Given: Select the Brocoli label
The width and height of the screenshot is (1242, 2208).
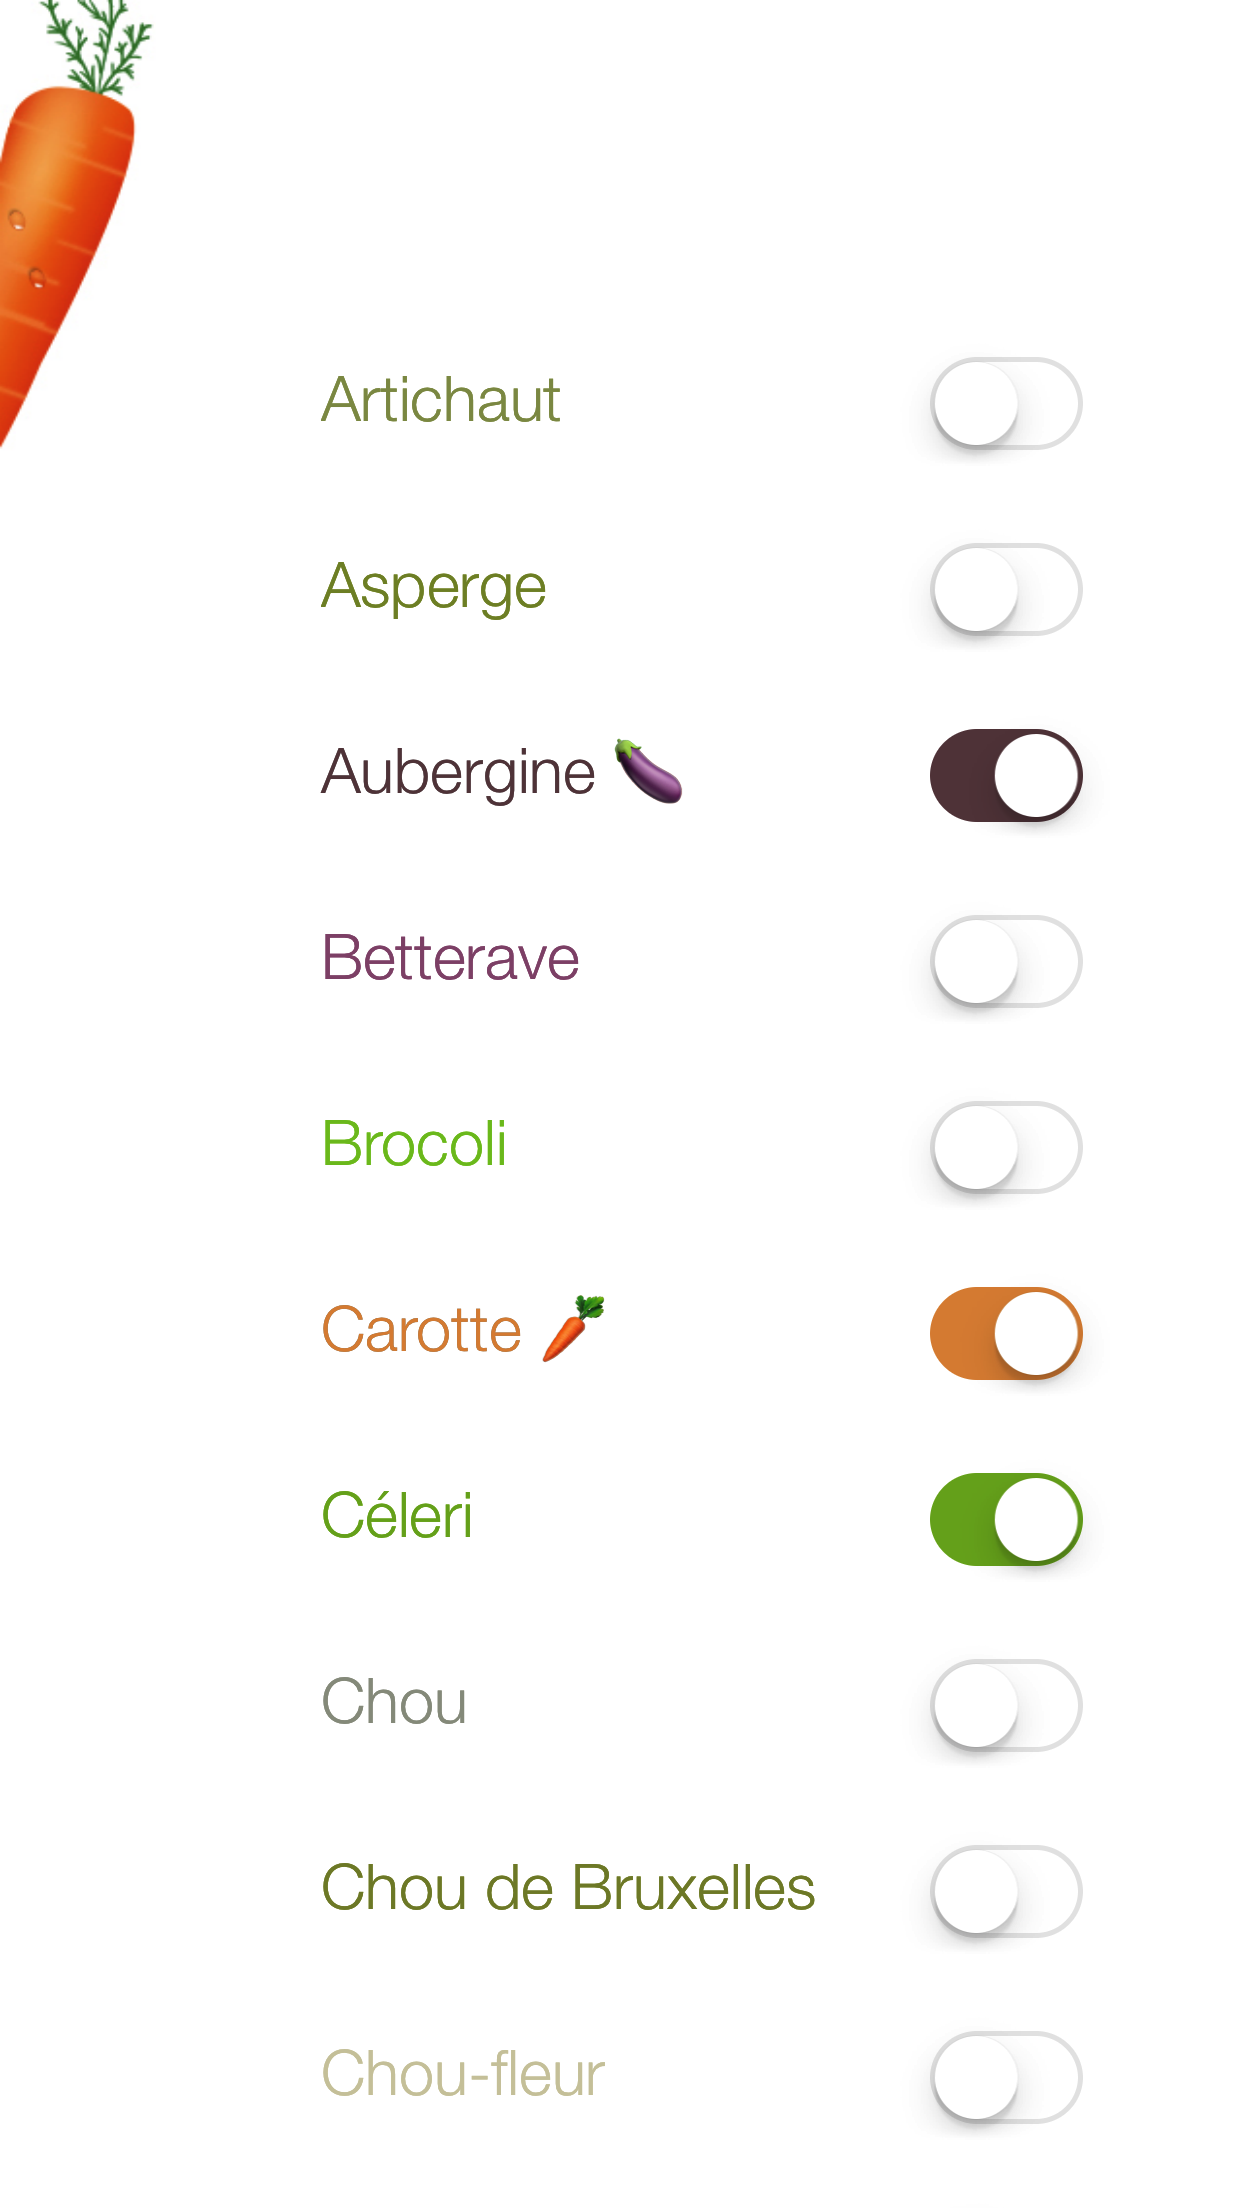Looking at the screenshot, I should coord(414,1144).
